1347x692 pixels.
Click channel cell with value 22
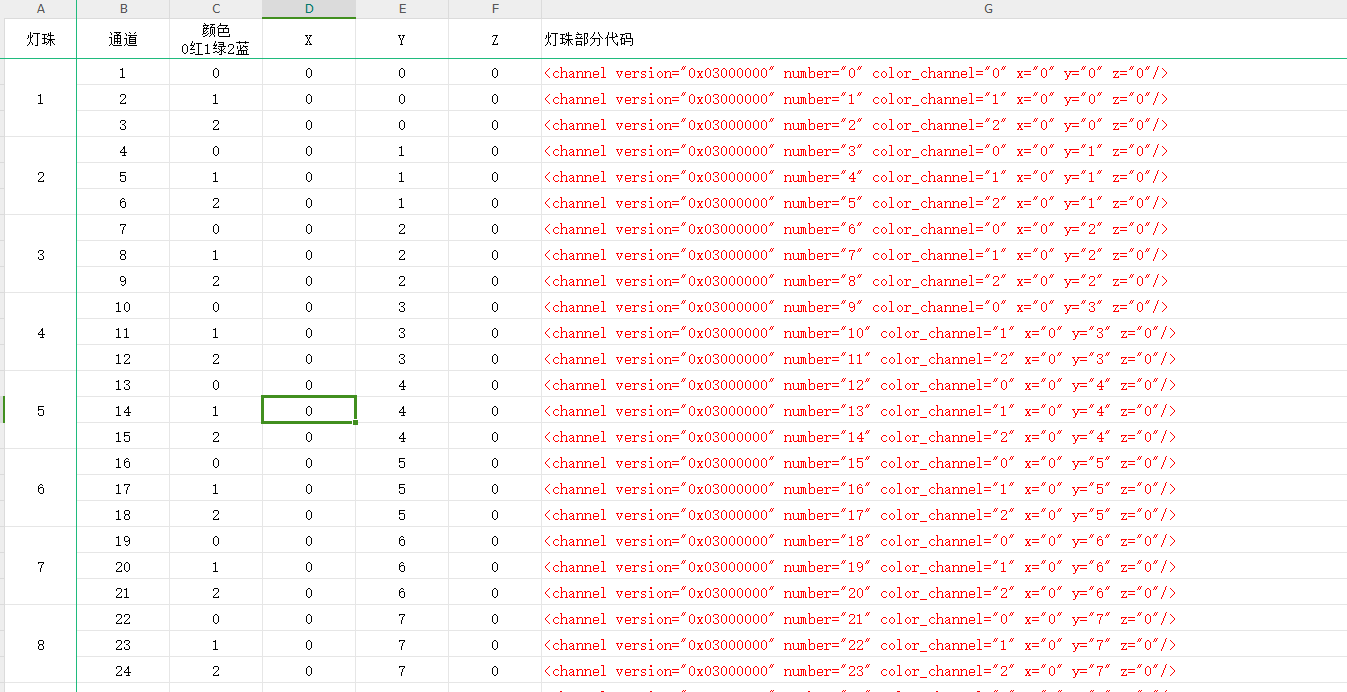[123, 619]
